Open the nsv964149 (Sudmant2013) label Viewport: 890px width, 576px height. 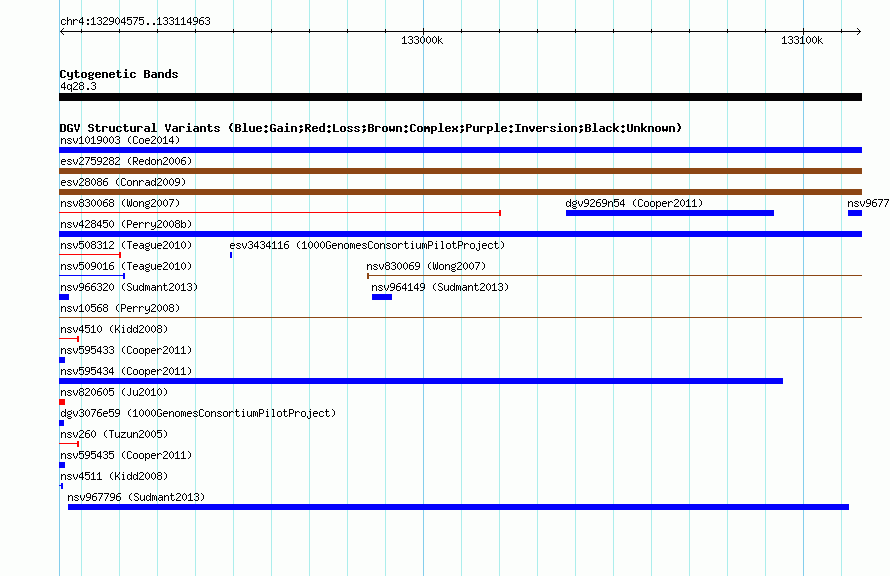tap(440, 287)
